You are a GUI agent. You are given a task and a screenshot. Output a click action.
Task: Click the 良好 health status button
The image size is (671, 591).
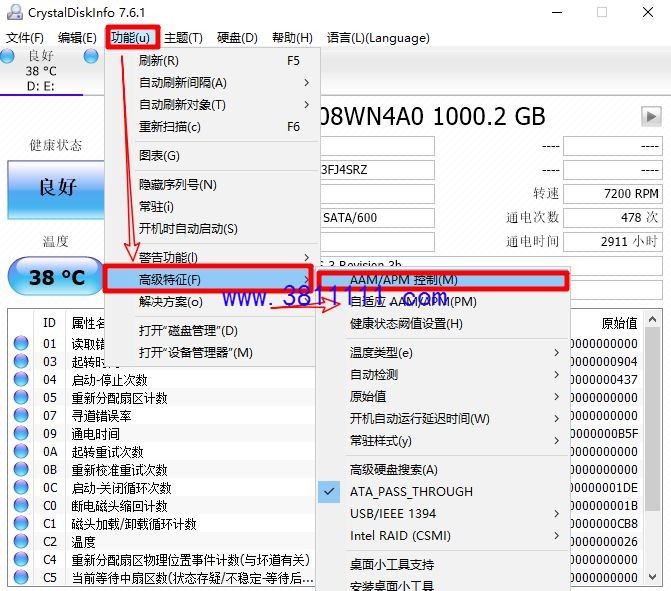coord(56,190)
